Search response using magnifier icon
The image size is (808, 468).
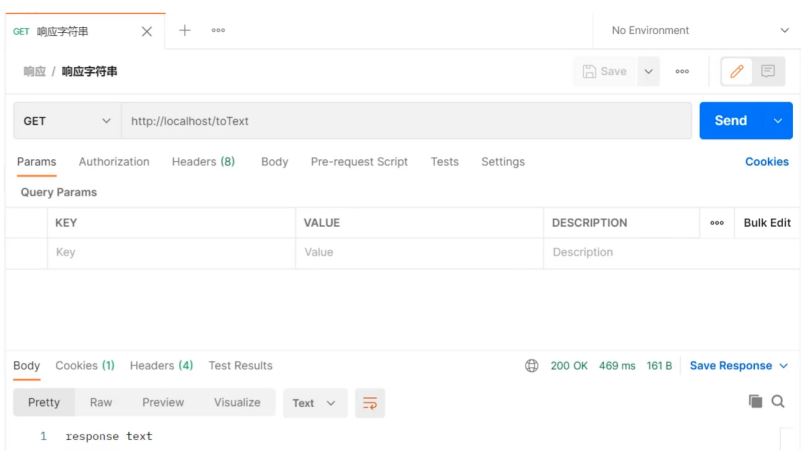[x=778, y=403]
